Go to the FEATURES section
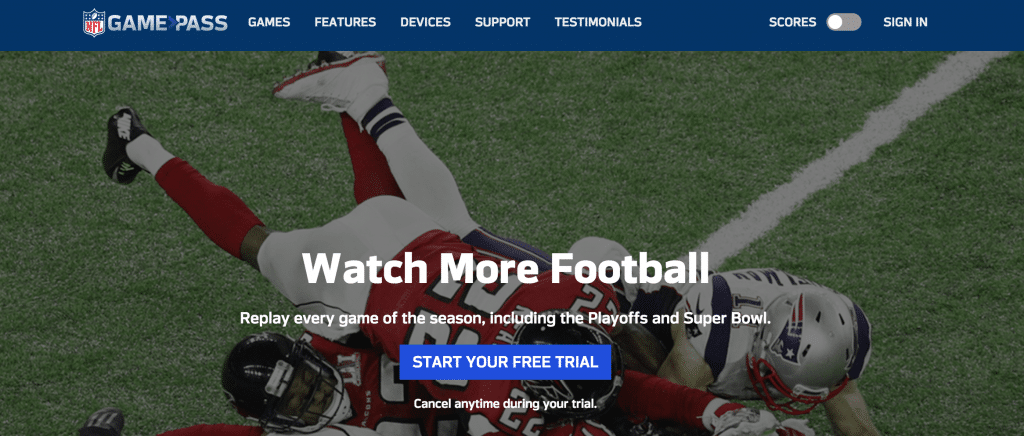The height and width of the screenshot is (436, 1024). pos(345,22)
